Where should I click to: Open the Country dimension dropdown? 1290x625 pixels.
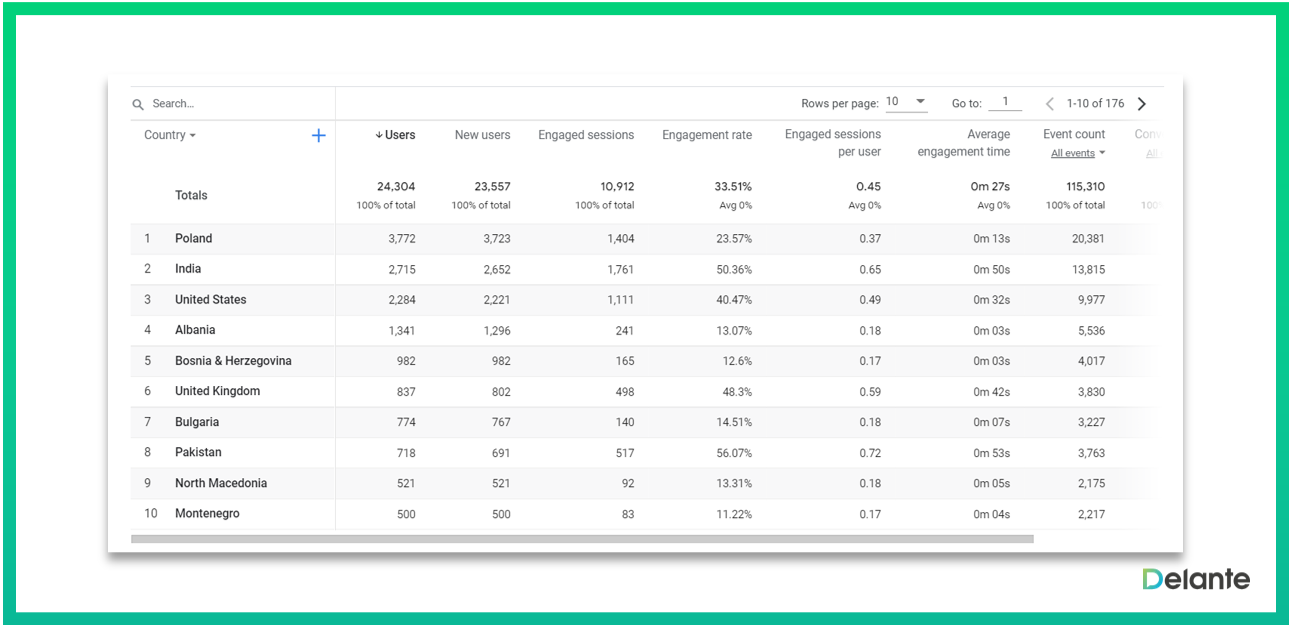click(x=170, y=135)
